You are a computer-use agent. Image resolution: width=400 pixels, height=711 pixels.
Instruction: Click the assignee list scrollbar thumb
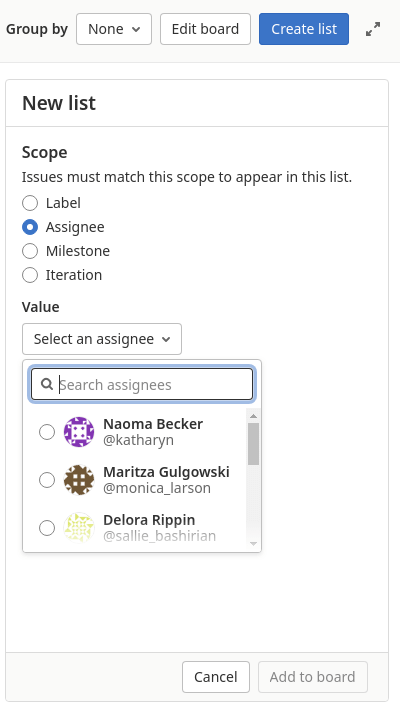point(254,444)
